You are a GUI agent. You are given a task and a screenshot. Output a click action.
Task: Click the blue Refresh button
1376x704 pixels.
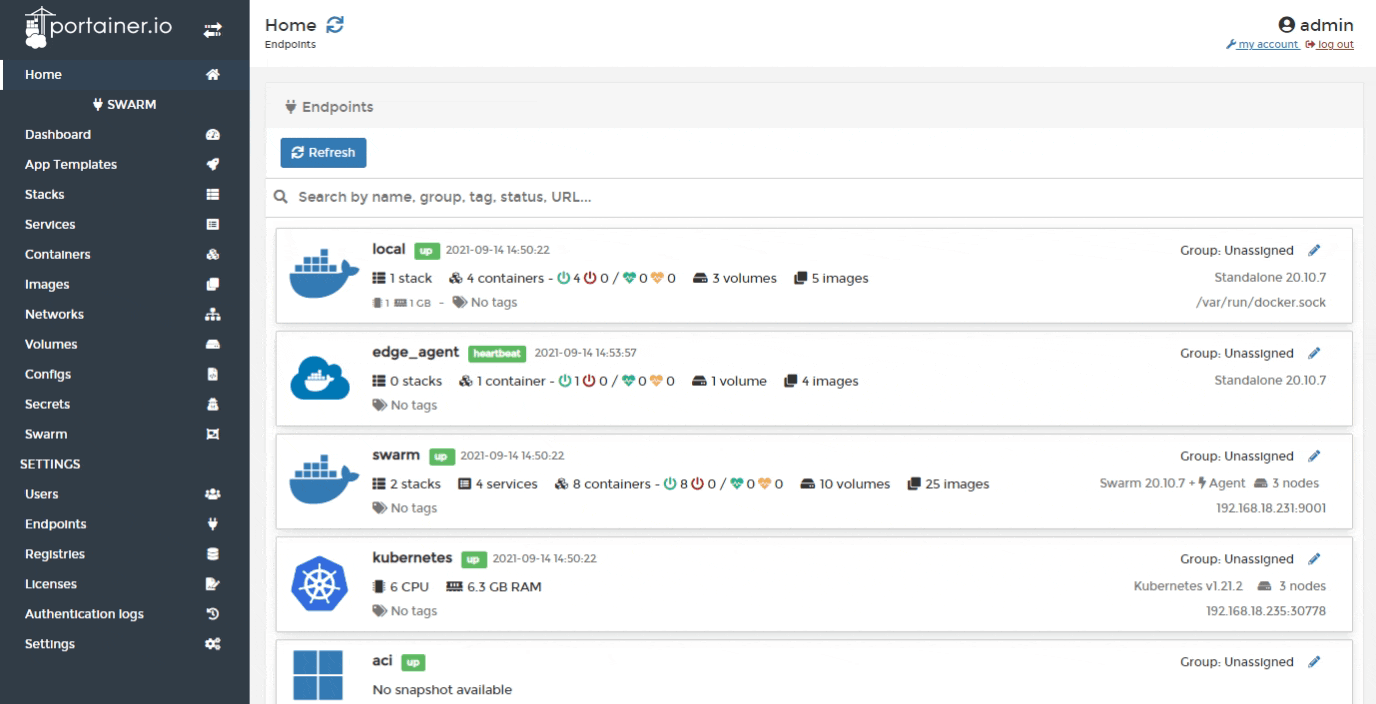point(323,153)
